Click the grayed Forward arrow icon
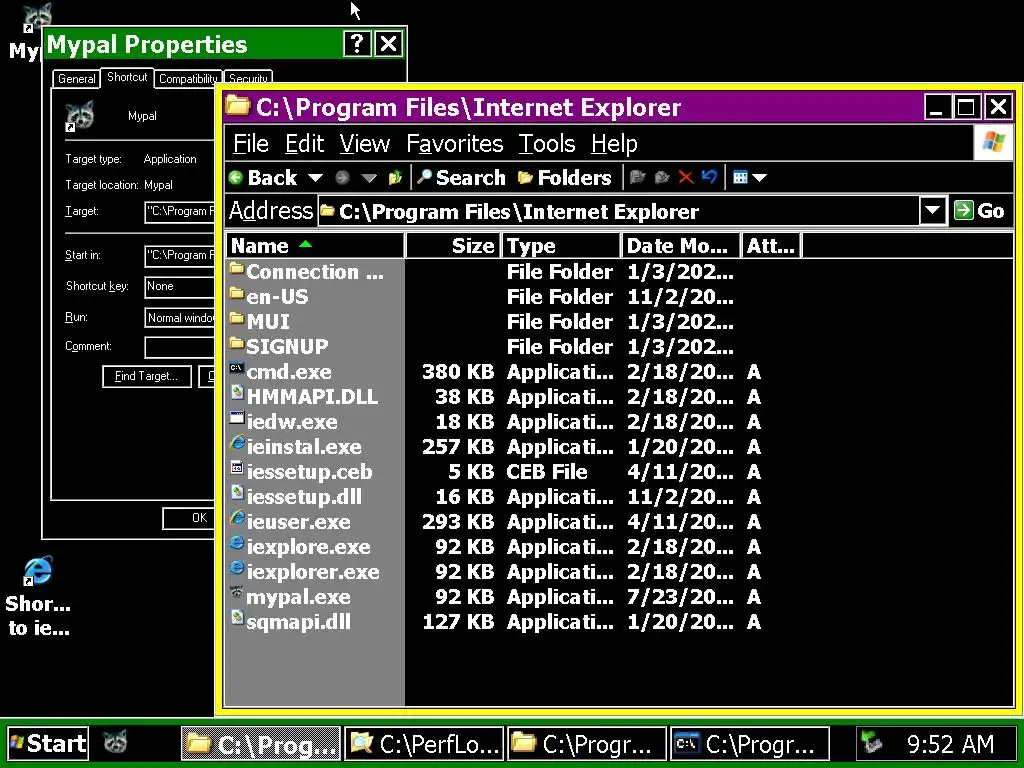The height and width of the screenshot is (768, 1024). 342,178
